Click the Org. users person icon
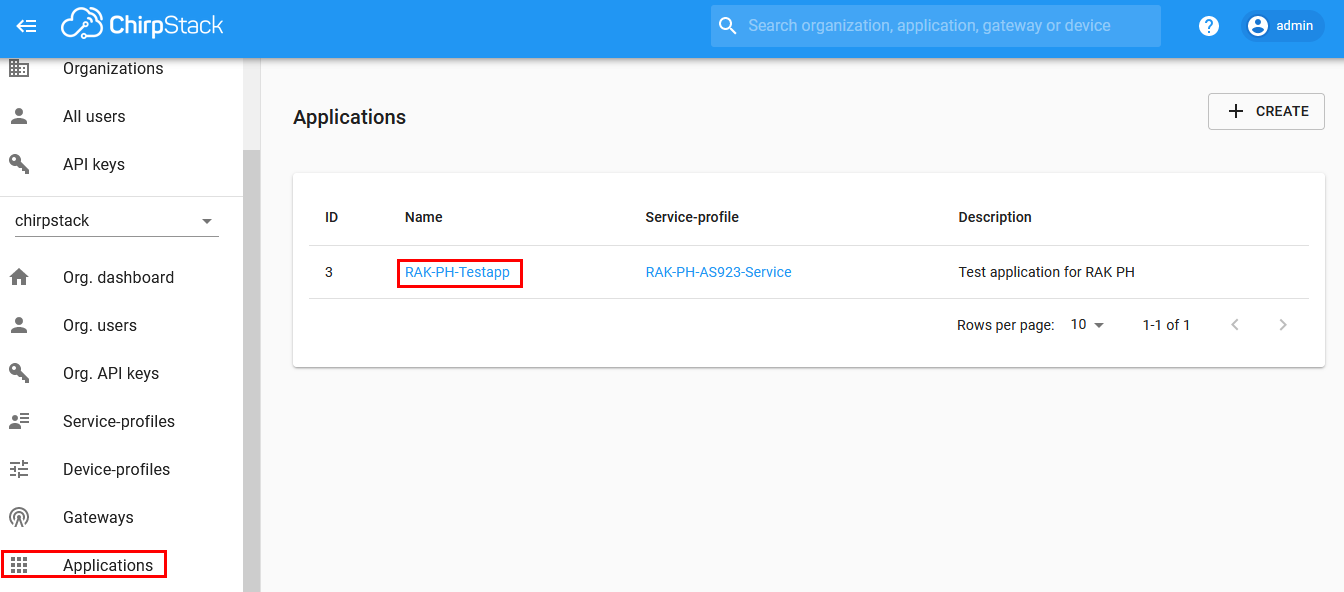This screenshot has width=1344, height=592. click(19, 325)
